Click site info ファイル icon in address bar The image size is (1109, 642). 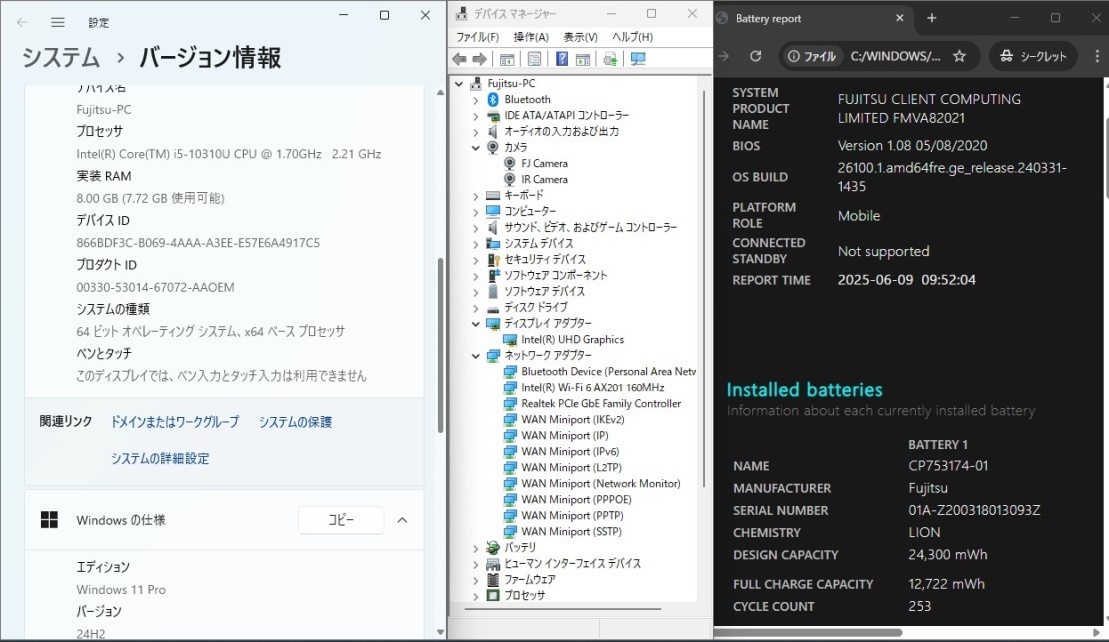(811, 56)
